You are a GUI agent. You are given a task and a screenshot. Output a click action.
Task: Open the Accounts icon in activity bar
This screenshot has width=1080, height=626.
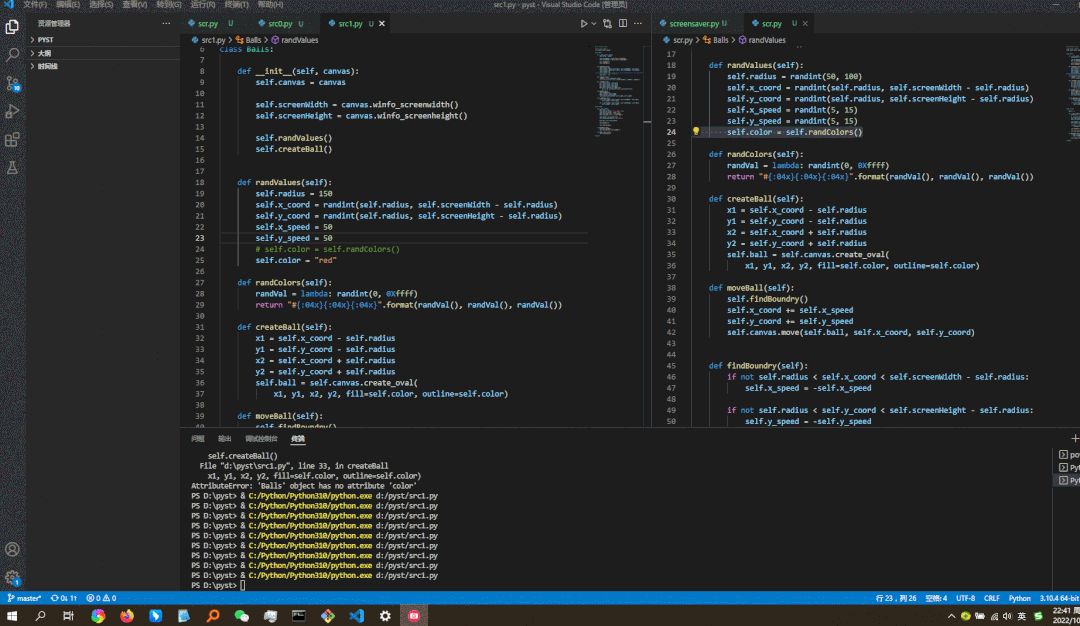(12, 549)
